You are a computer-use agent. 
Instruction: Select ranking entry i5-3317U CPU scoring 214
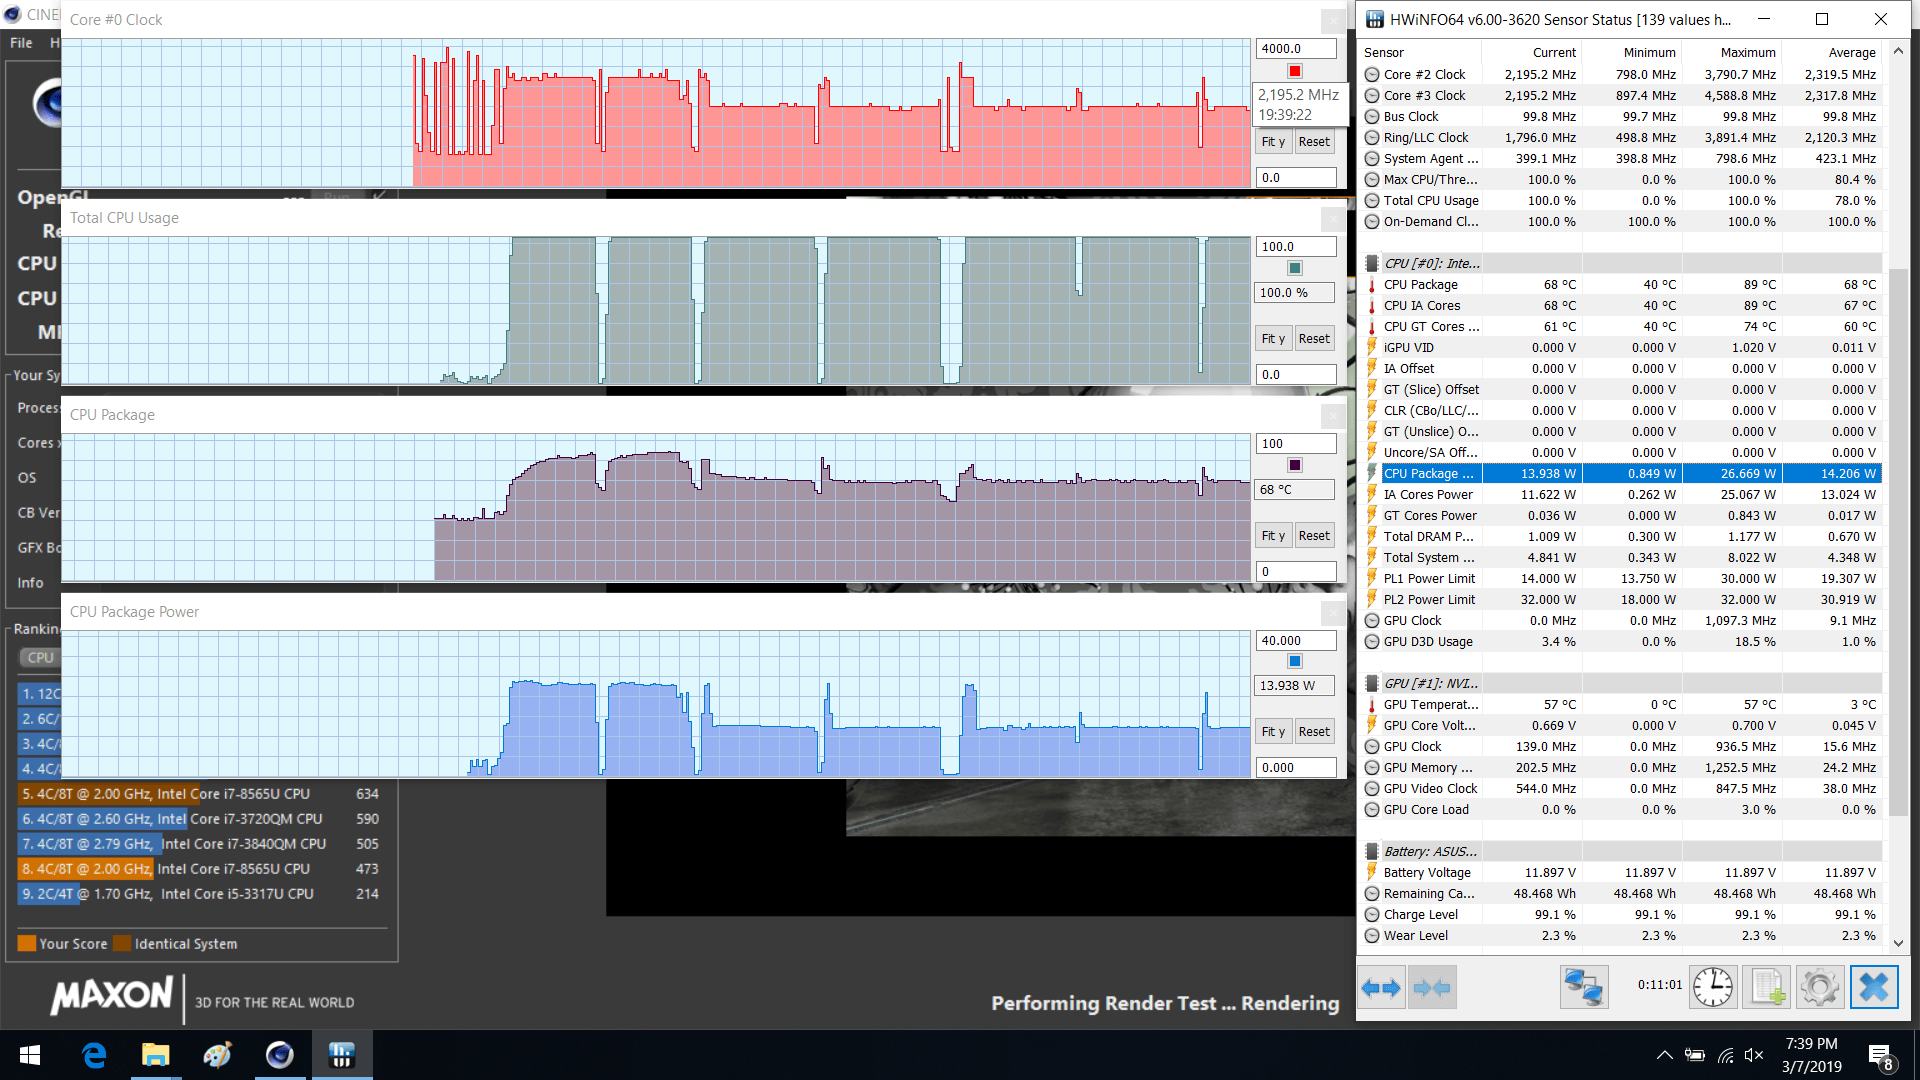(x=200, y=894)
